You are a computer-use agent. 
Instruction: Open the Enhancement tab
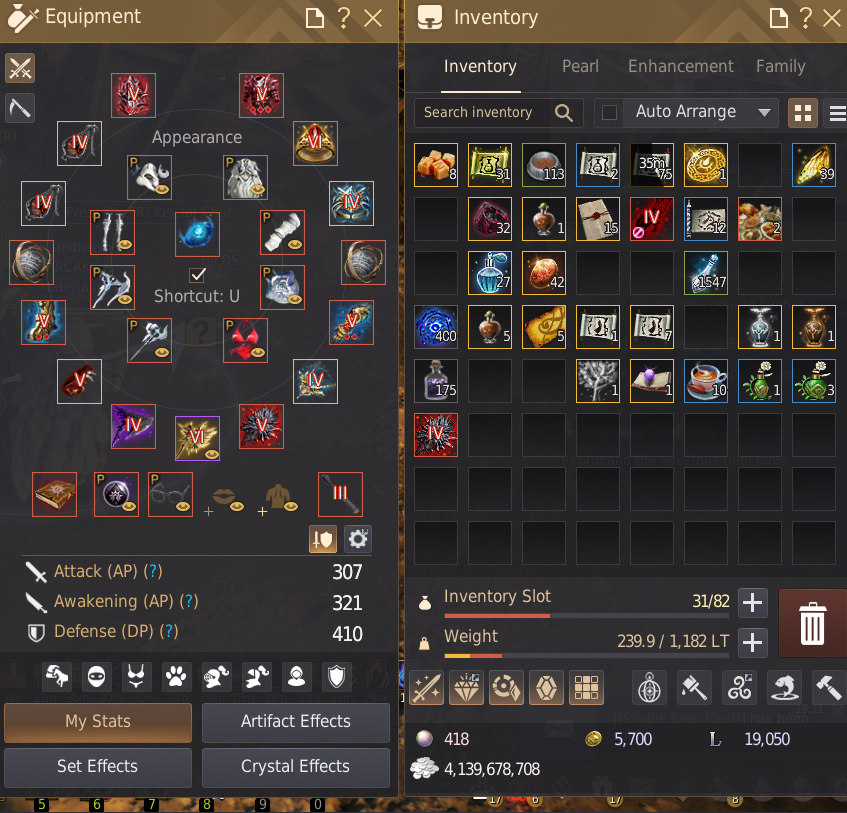(681, 66)
